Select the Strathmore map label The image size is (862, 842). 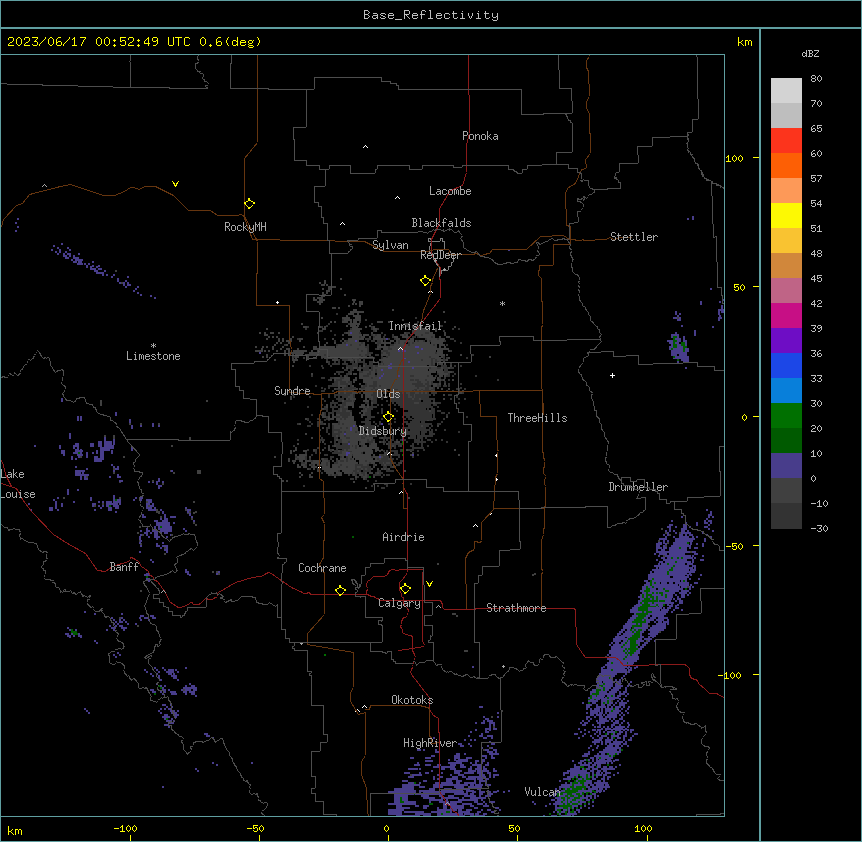pos(516,608)
